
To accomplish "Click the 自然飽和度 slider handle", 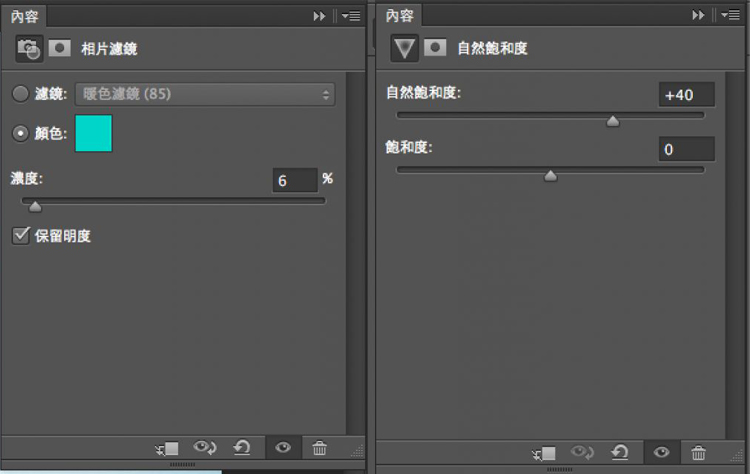I will [x=613, y=121].
